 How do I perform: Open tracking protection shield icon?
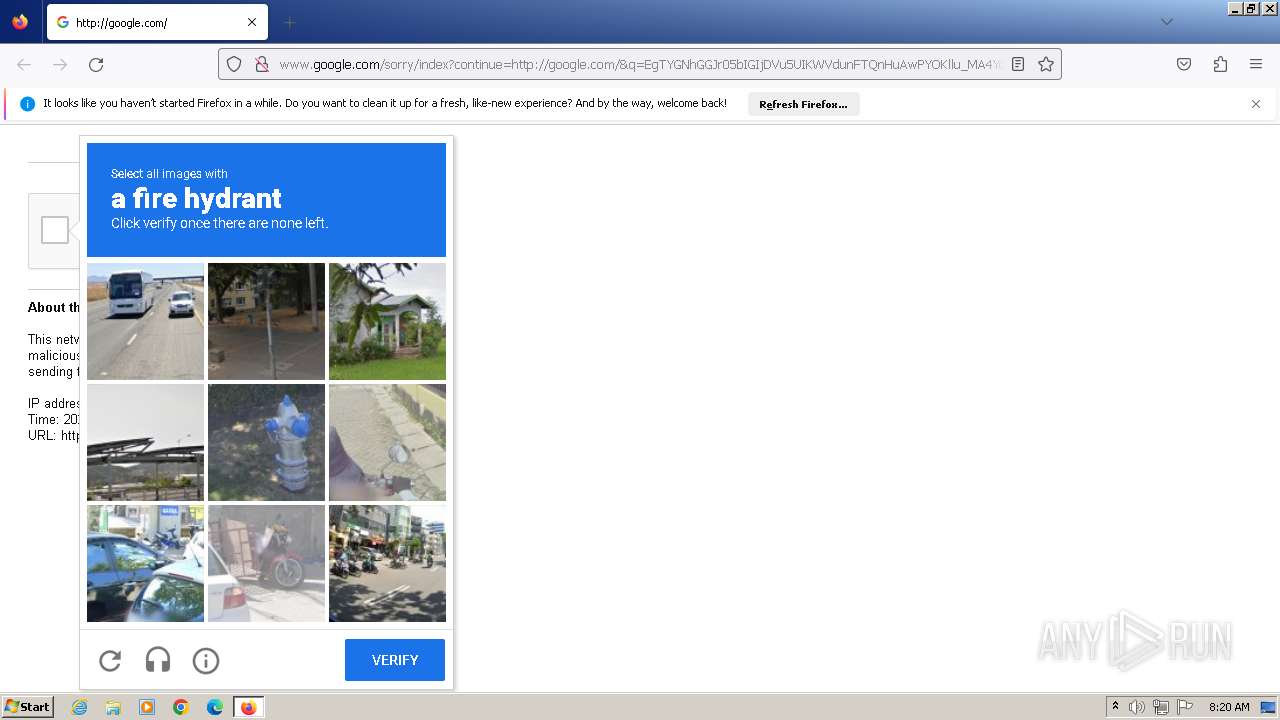coord(234,64)
